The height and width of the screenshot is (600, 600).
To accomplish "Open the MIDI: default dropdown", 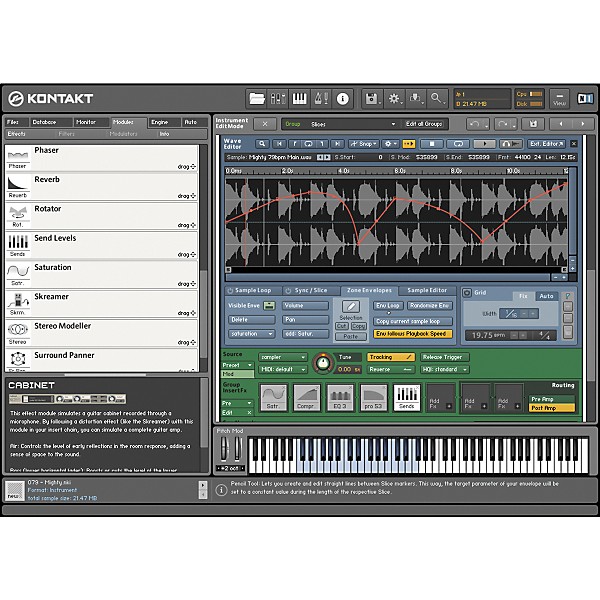I will [x=283, y=369].
